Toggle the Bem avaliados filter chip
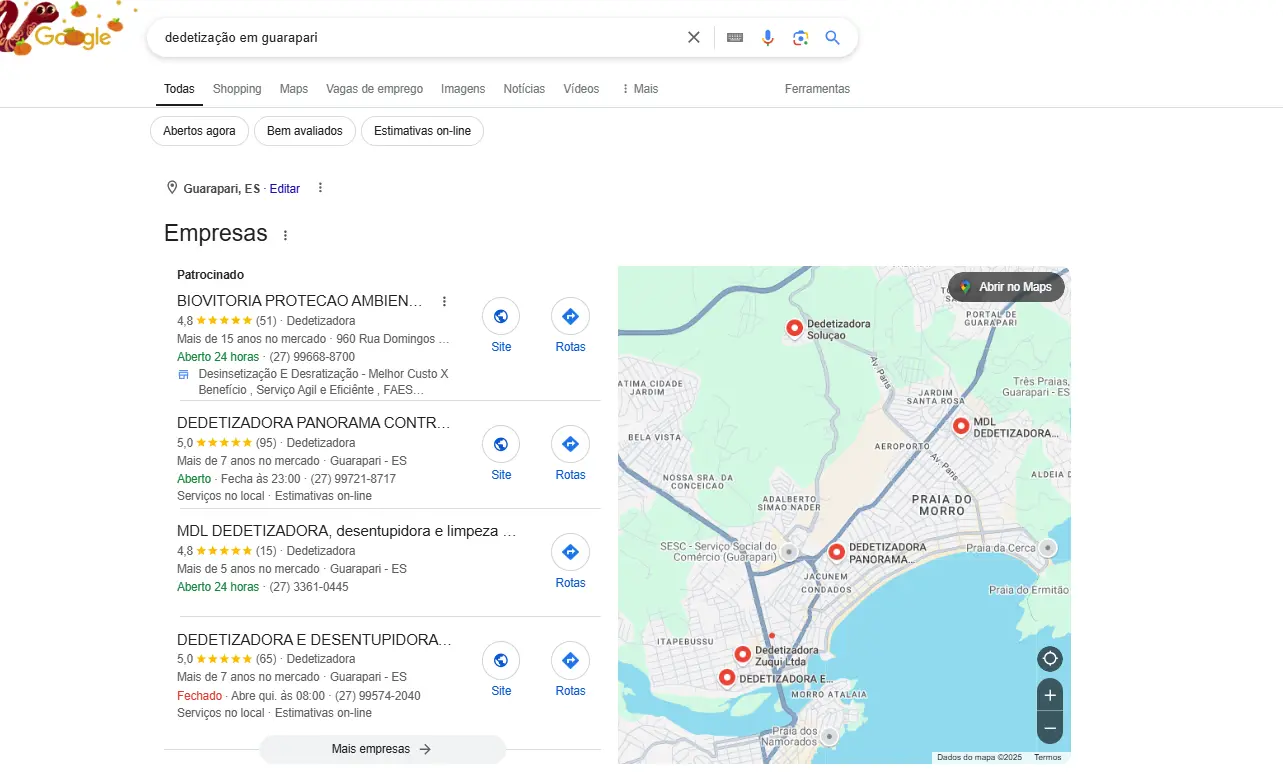The width and height of the screenshot is (1283, 776). click(304, 131)
